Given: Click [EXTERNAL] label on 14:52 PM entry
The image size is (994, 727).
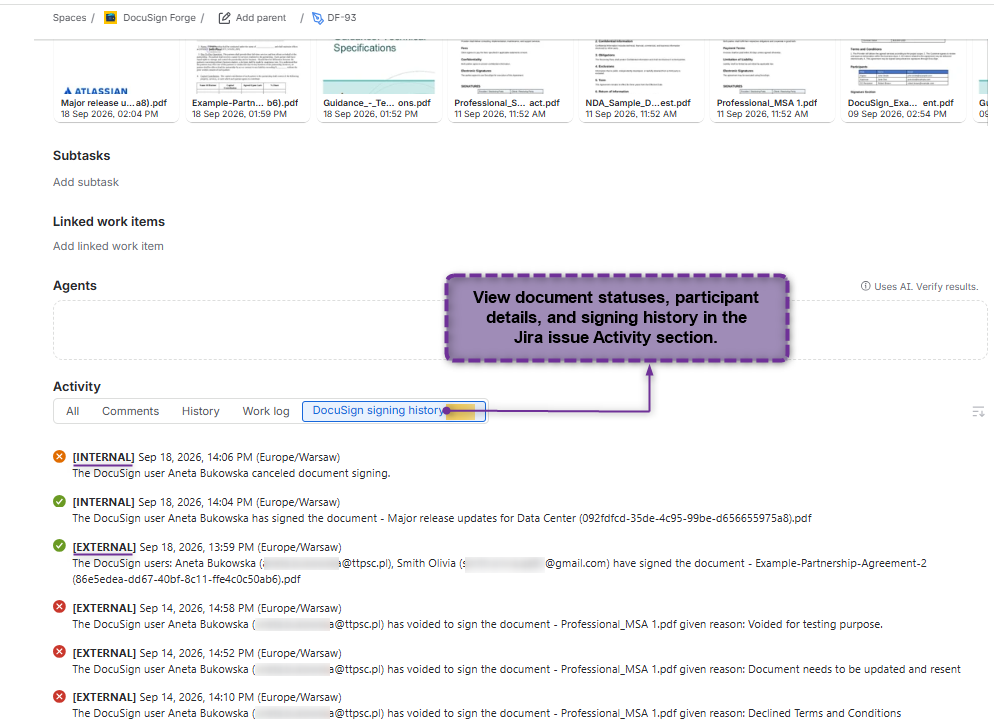Looking at the screenshot, I should (x=104, y=653).
